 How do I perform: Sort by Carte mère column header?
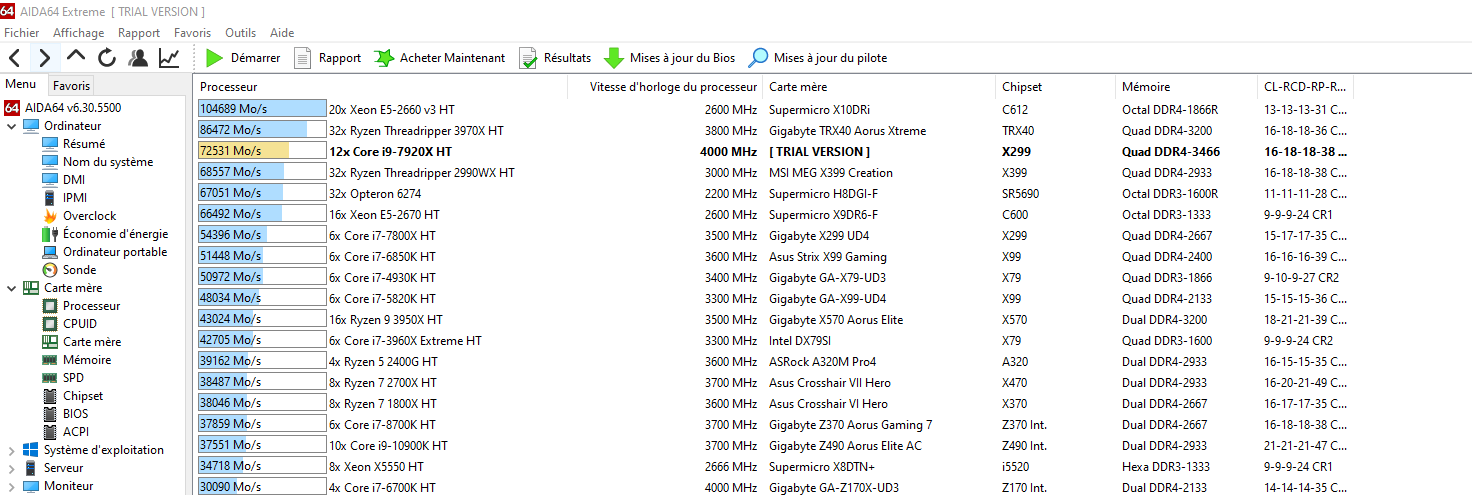point(879,87)
